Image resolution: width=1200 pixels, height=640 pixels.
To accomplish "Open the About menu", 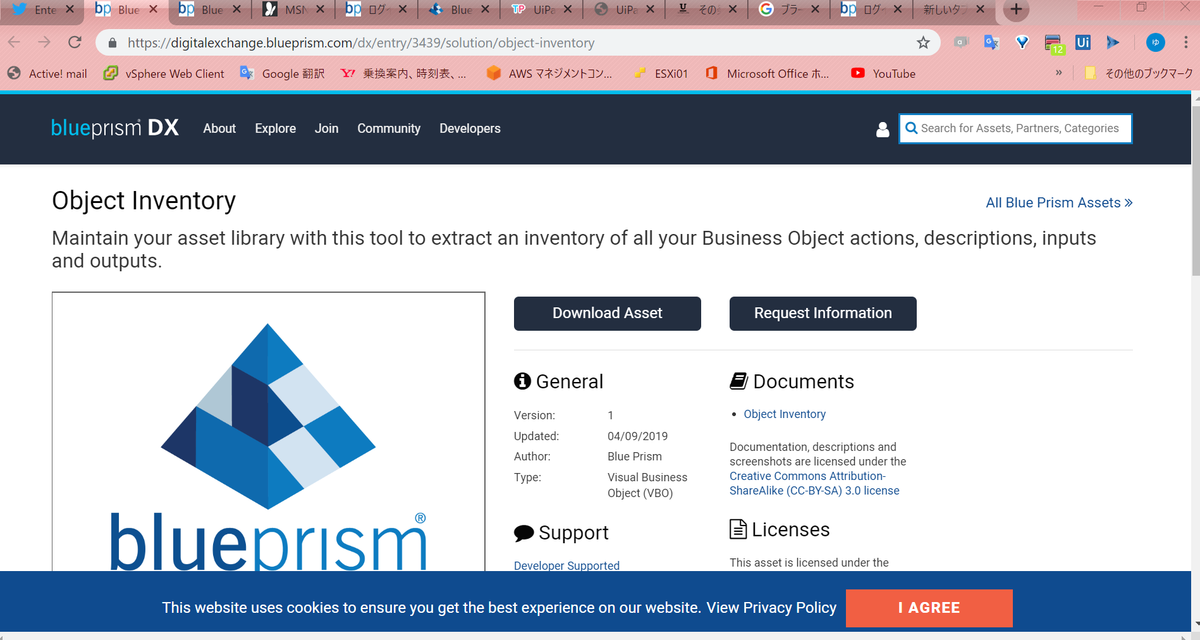I will (x=219, y=128).
